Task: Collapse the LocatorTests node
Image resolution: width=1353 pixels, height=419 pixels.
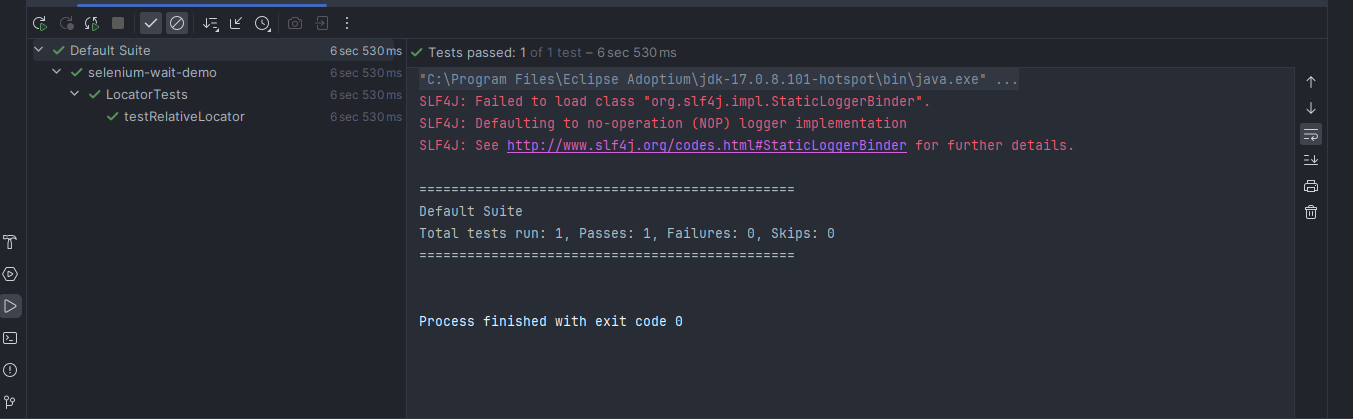Action: pyautogui.click(x=75, y=95)
